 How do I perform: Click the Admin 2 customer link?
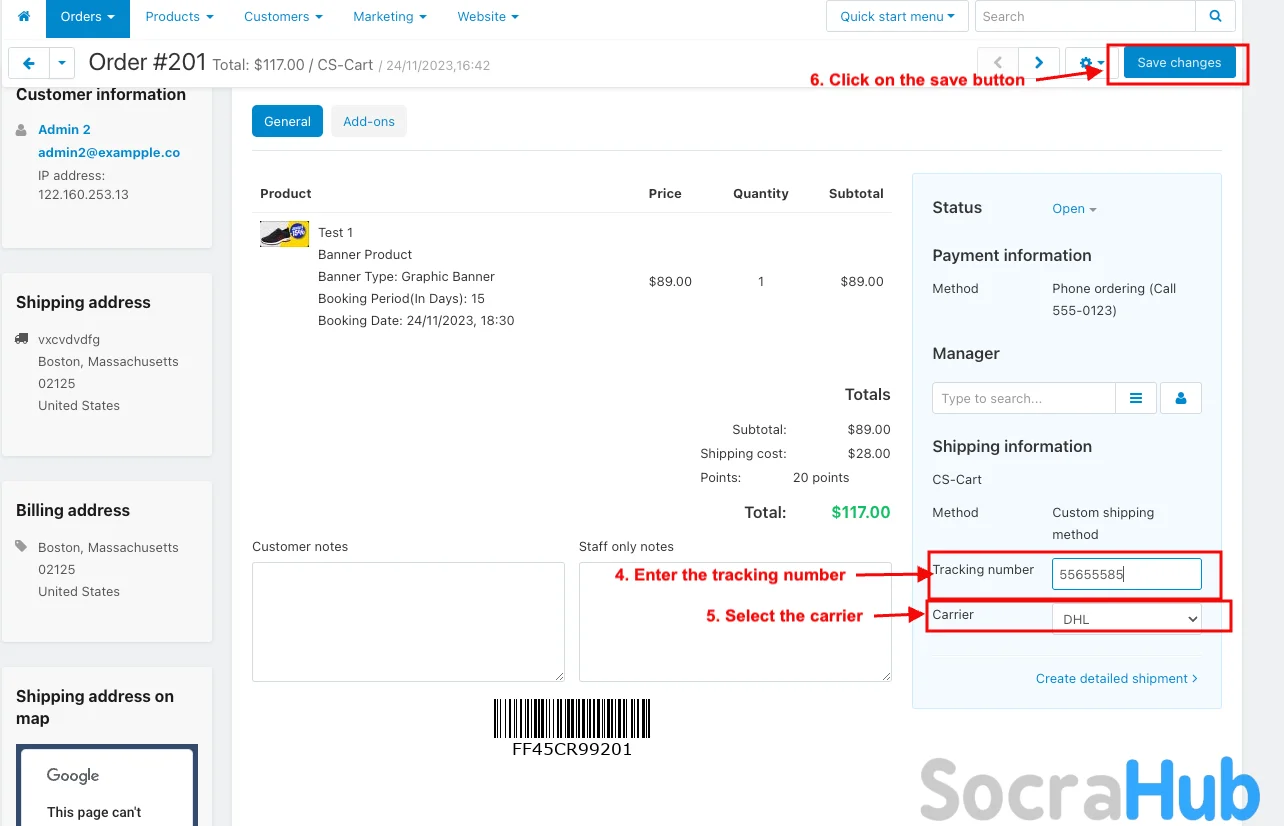coord(64,129)
